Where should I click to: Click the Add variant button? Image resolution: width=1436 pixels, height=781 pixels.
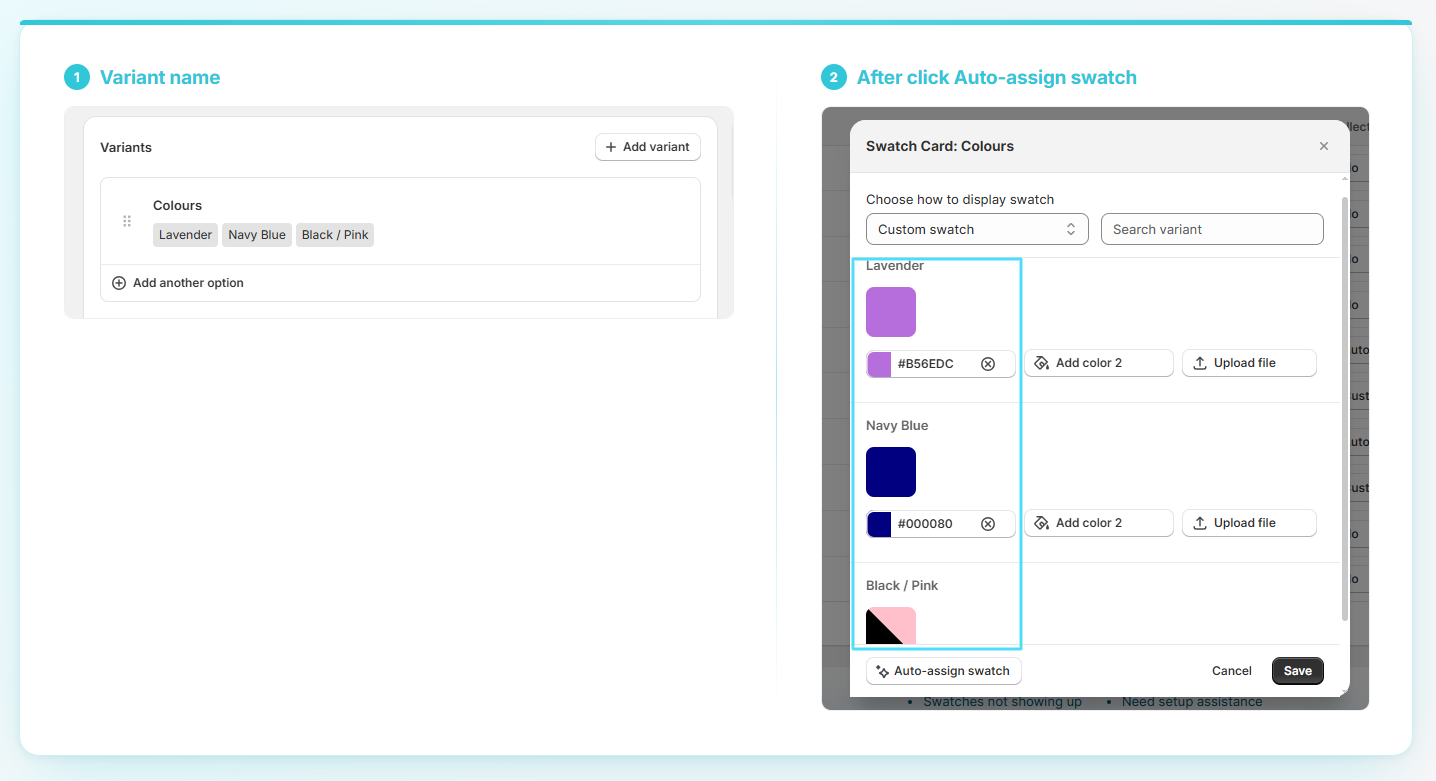[x=648, y=147]
